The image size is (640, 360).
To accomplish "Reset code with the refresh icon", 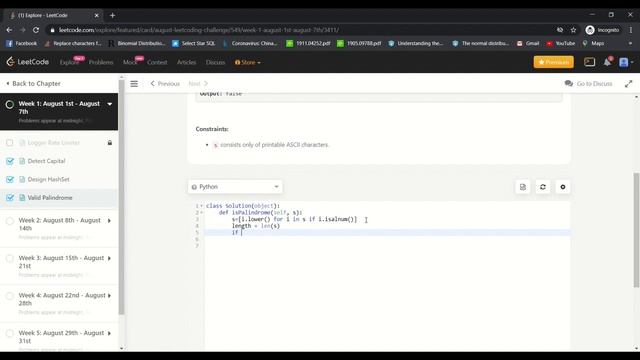I will [543, 187].
